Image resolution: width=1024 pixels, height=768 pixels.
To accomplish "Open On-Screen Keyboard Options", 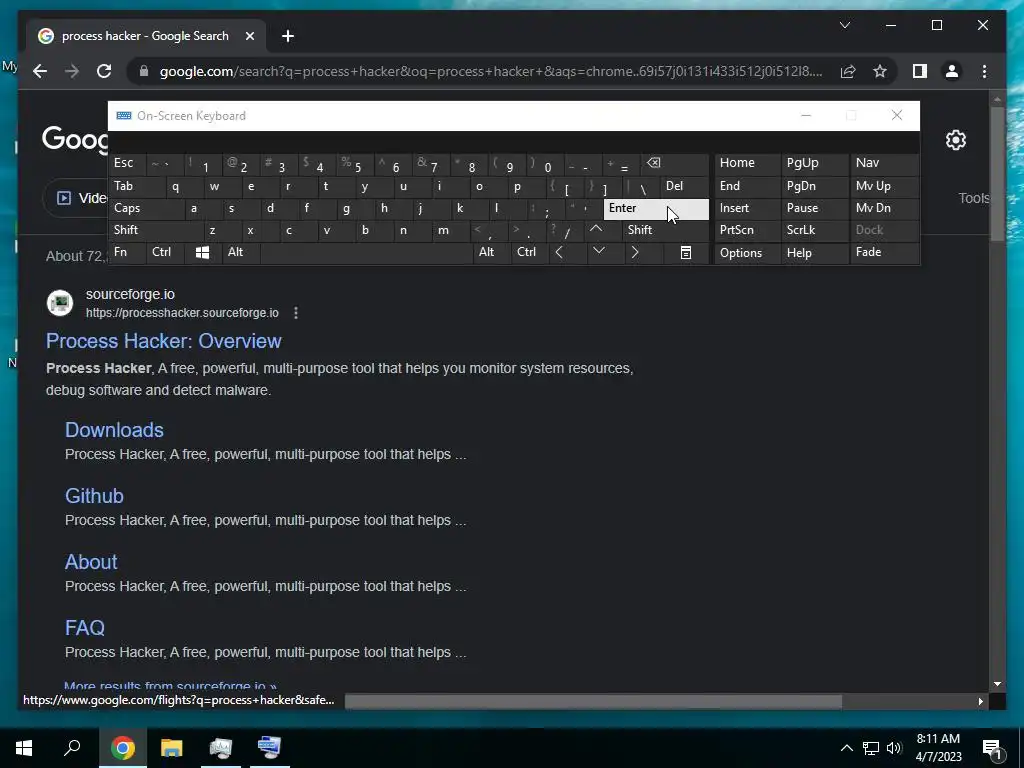I will pyautogui.click(x=747, y=253).
